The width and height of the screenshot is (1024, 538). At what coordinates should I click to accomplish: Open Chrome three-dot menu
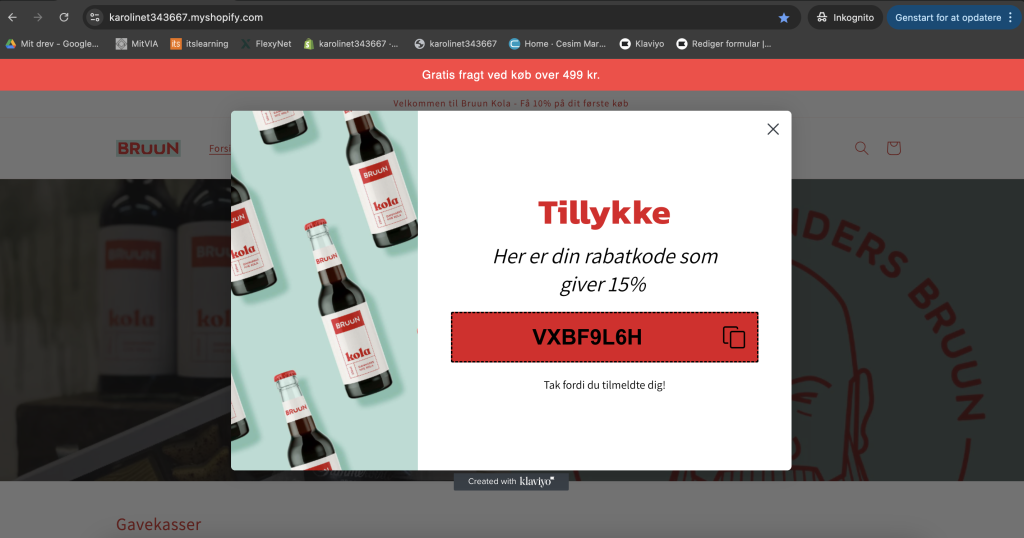click(x=1011, y=18)
